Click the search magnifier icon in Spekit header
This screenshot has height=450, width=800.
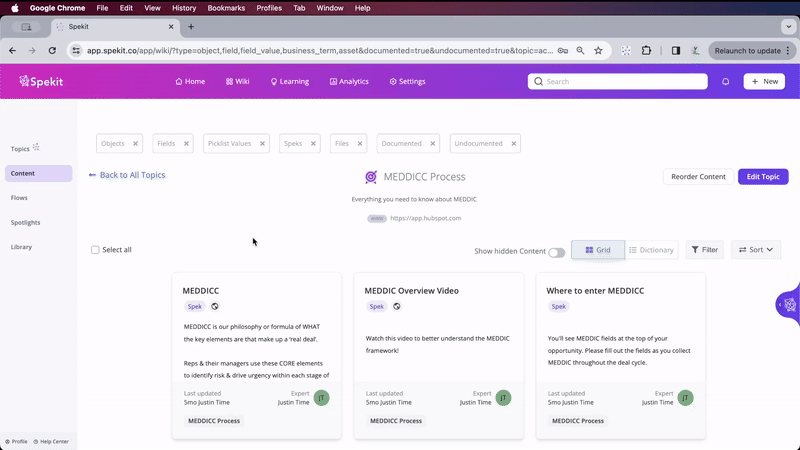pyautogui.click(x=538, y=82)
